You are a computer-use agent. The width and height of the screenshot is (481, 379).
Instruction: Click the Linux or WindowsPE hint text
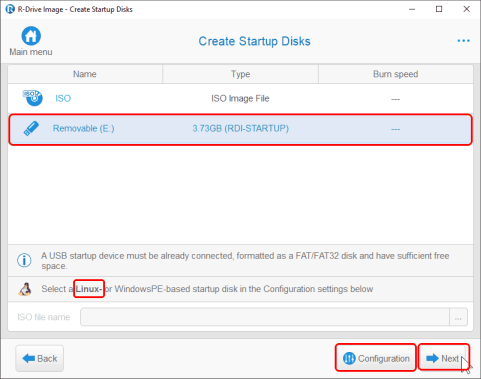[207, 289]
